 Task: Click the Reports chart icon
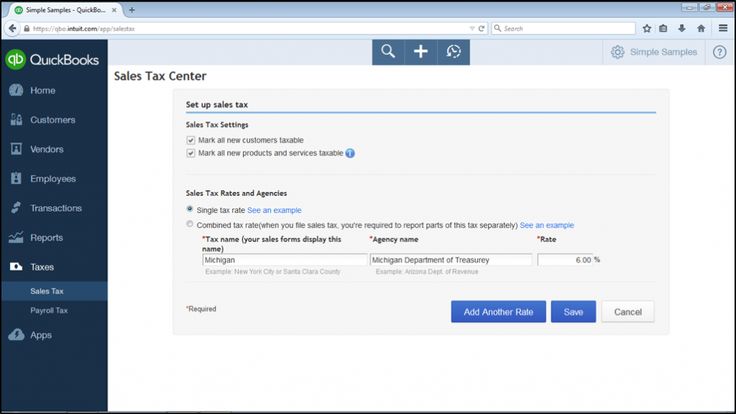pyautogui.click(x=16, y=238)
